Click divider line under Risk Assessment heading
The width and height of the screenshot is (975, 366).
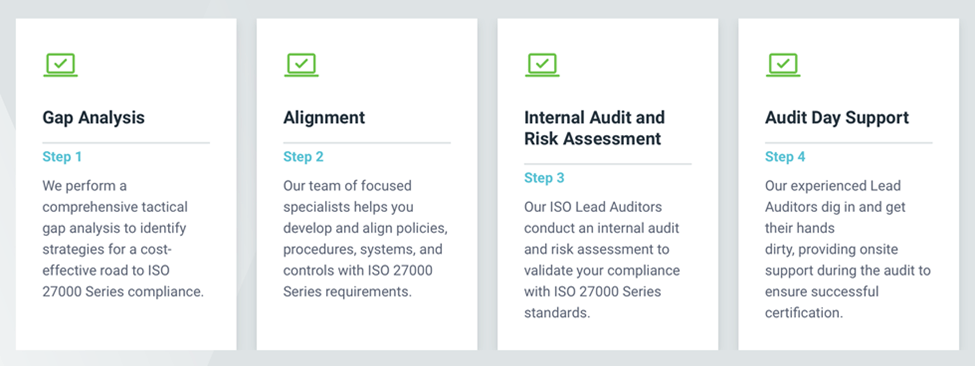[608, 164]
